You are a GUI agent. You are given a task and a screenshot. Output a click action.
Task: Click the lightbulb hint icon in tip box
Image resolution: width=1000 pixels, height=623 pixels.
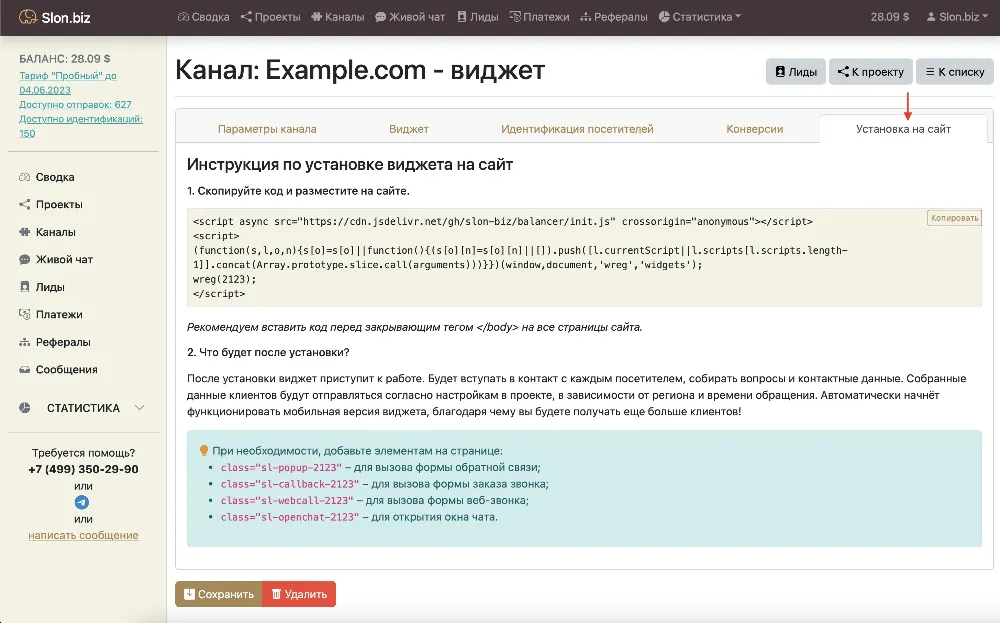(x=204, y=451)
